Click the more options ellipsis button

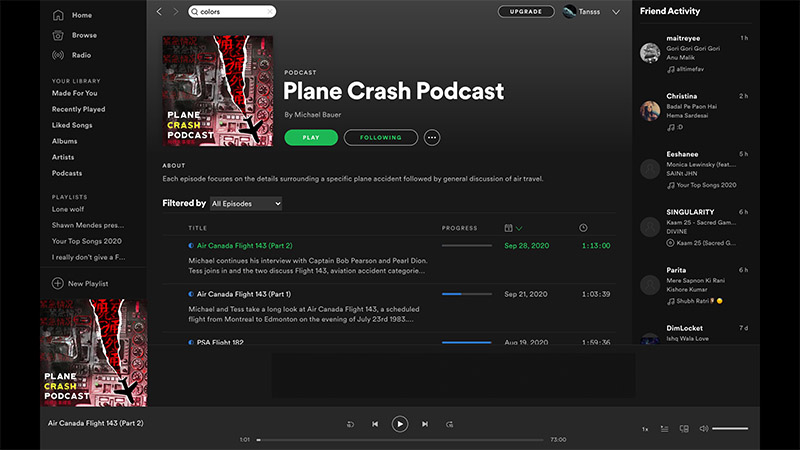[432, 138]
